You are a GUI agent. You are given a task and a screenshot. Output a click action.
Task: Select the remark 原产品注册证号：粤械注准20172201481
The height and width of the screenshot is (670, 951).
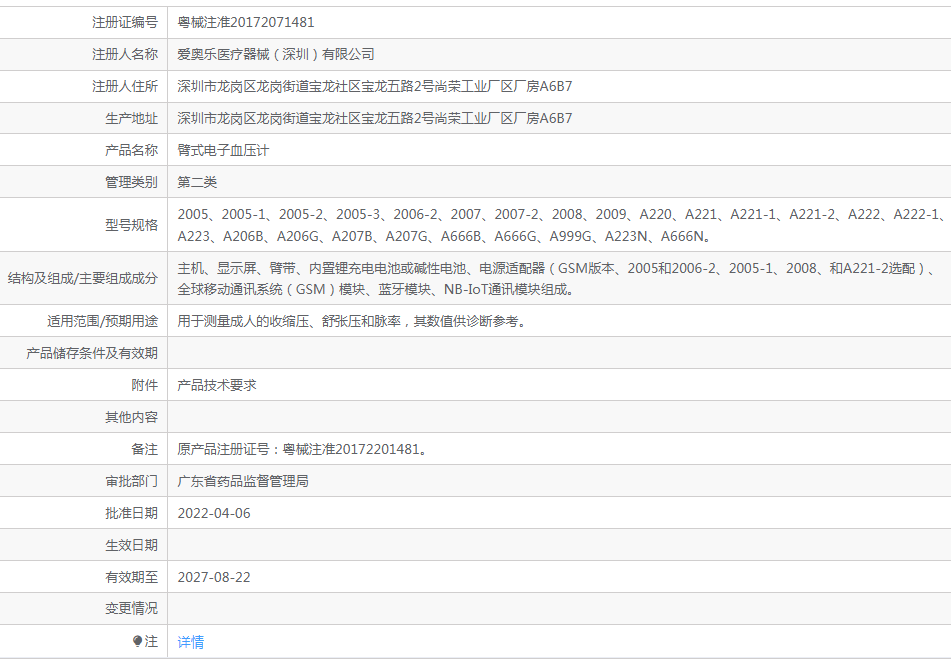(x=301, y=449)
